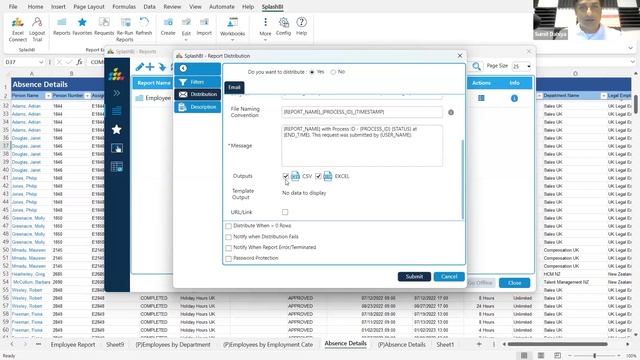Click the Logout Trial icon
This screenshot has width=640, height=360.
37,29
